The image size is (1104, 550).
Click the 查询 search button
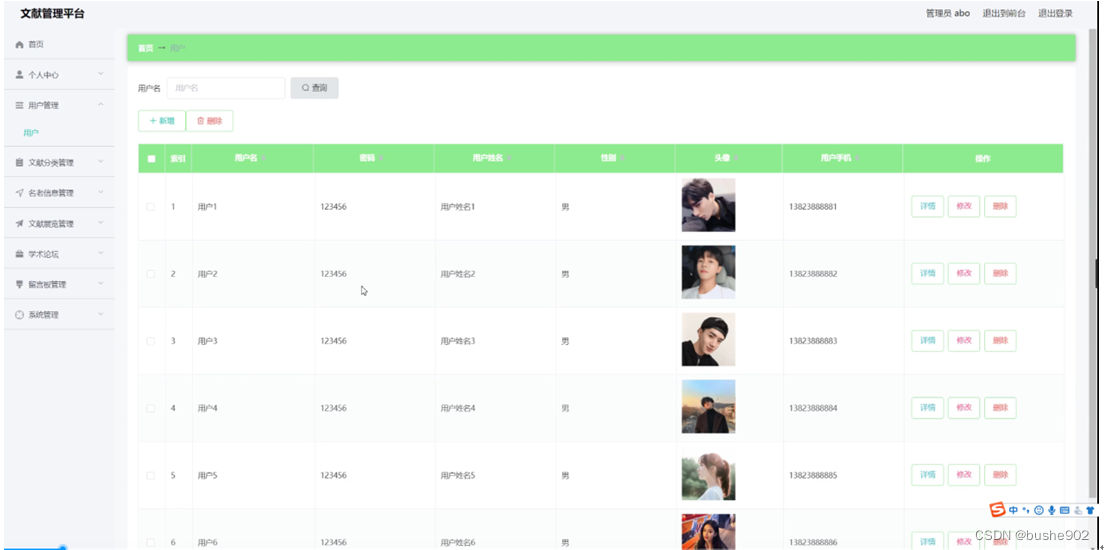click(x=315, y=88)
